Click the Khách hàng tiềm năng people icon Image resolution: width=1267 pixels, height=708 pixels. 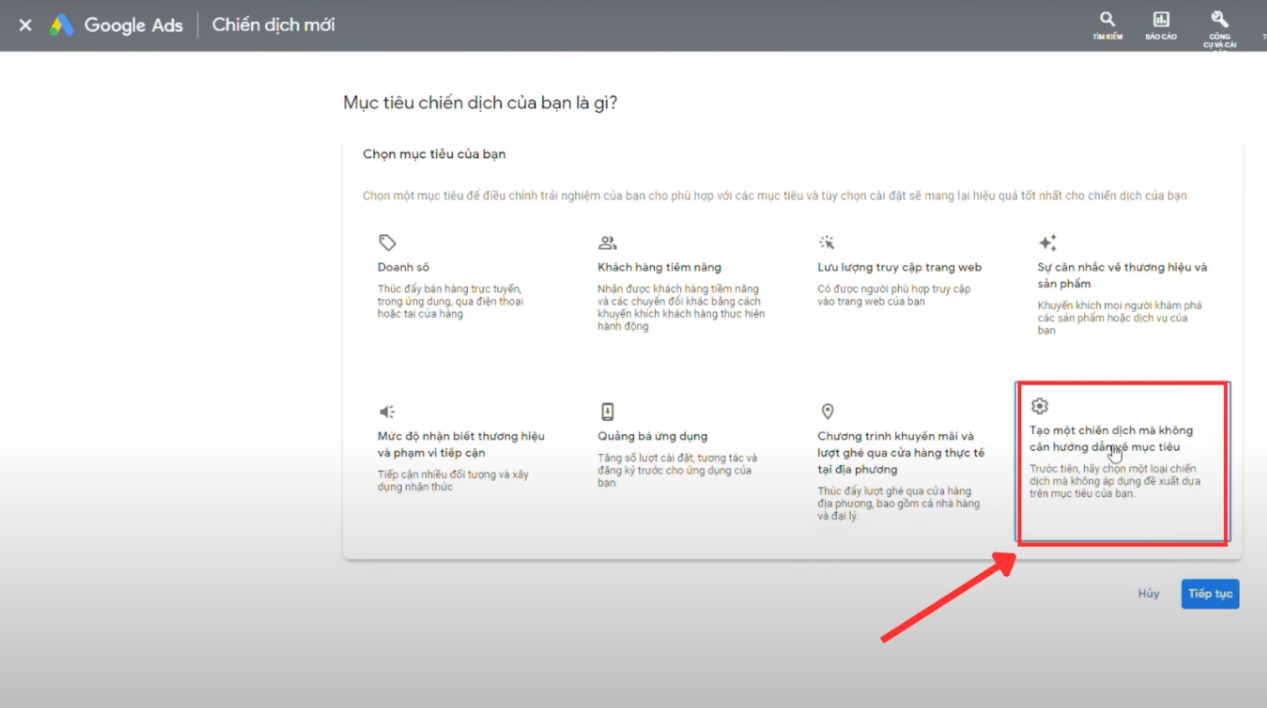(607, 243)
